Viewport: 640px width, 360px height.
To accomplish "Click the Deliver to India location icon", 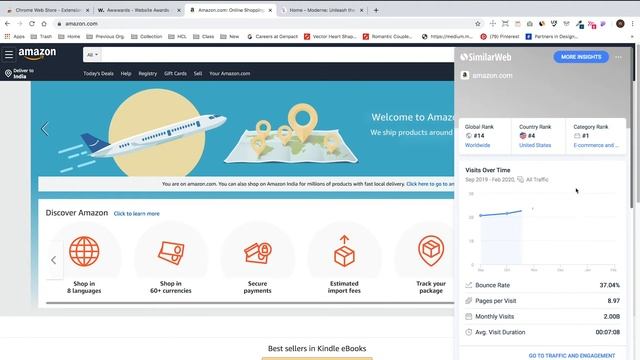I will pos(8,73).
